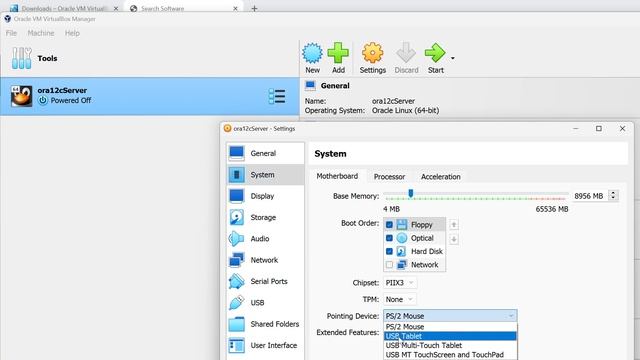The height and width of the screenshot is (360, 640).
Task: Select the Optical boot order entry
Action: pyautogui.click(x=415, y=238)
